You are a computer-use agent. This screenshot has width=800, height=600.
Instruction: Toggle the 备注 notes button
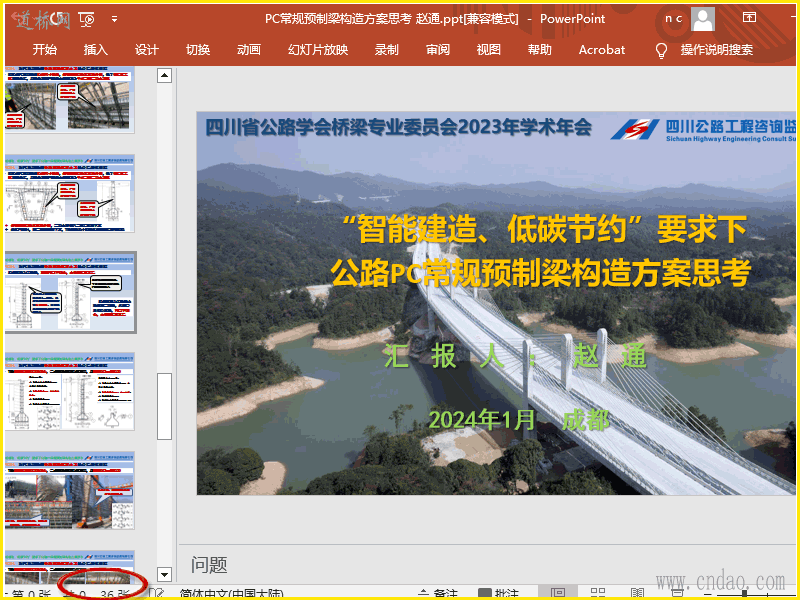click(437, 594)
